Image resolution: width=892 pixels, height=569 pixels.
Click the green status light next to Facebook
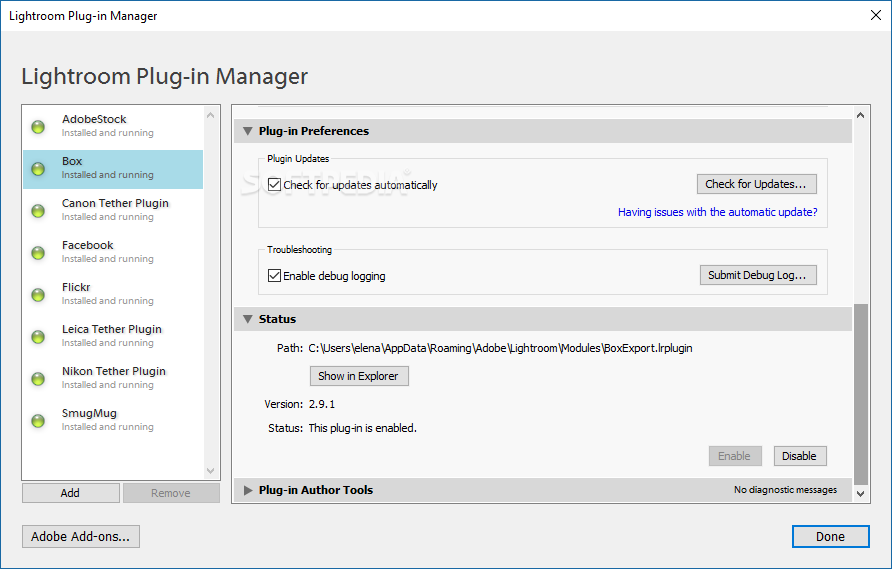[38, 253]
